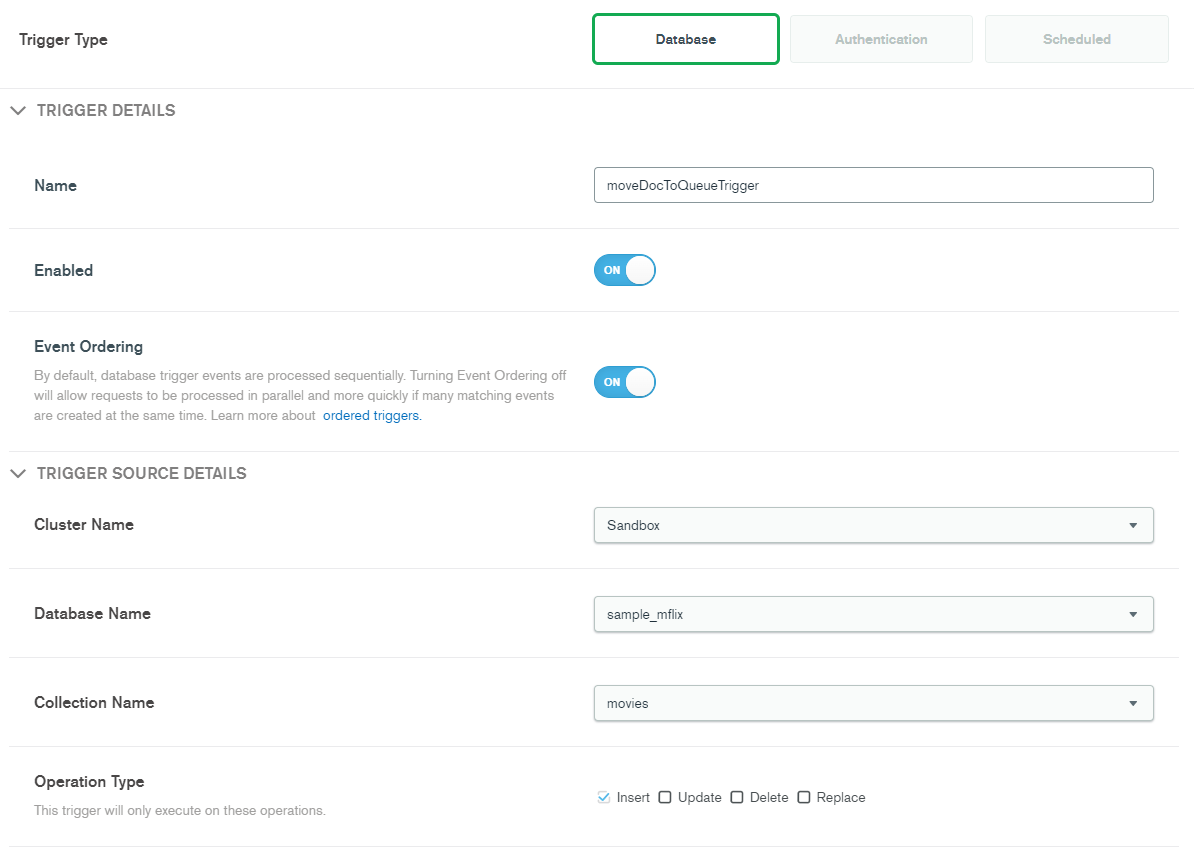Click the sample_mflix dropdown caret icon
This screenshot has width=1196, height=856.
pos(1134,614)
